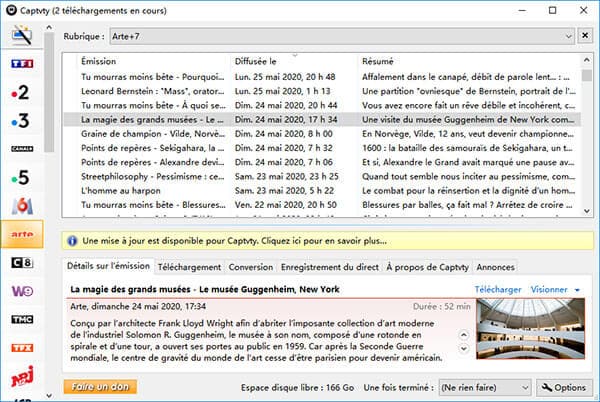Expand the Visionner dropdown arrow
Image resolution: width=600 pixels, height=402 pixels.
tap(577, 290)
